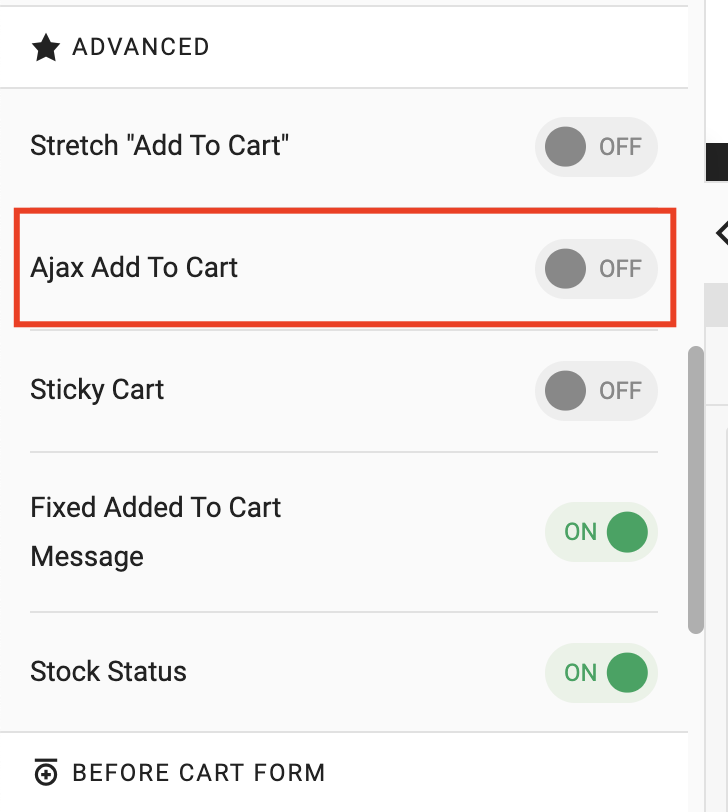Click the black button at the right edge

(717, 162)
